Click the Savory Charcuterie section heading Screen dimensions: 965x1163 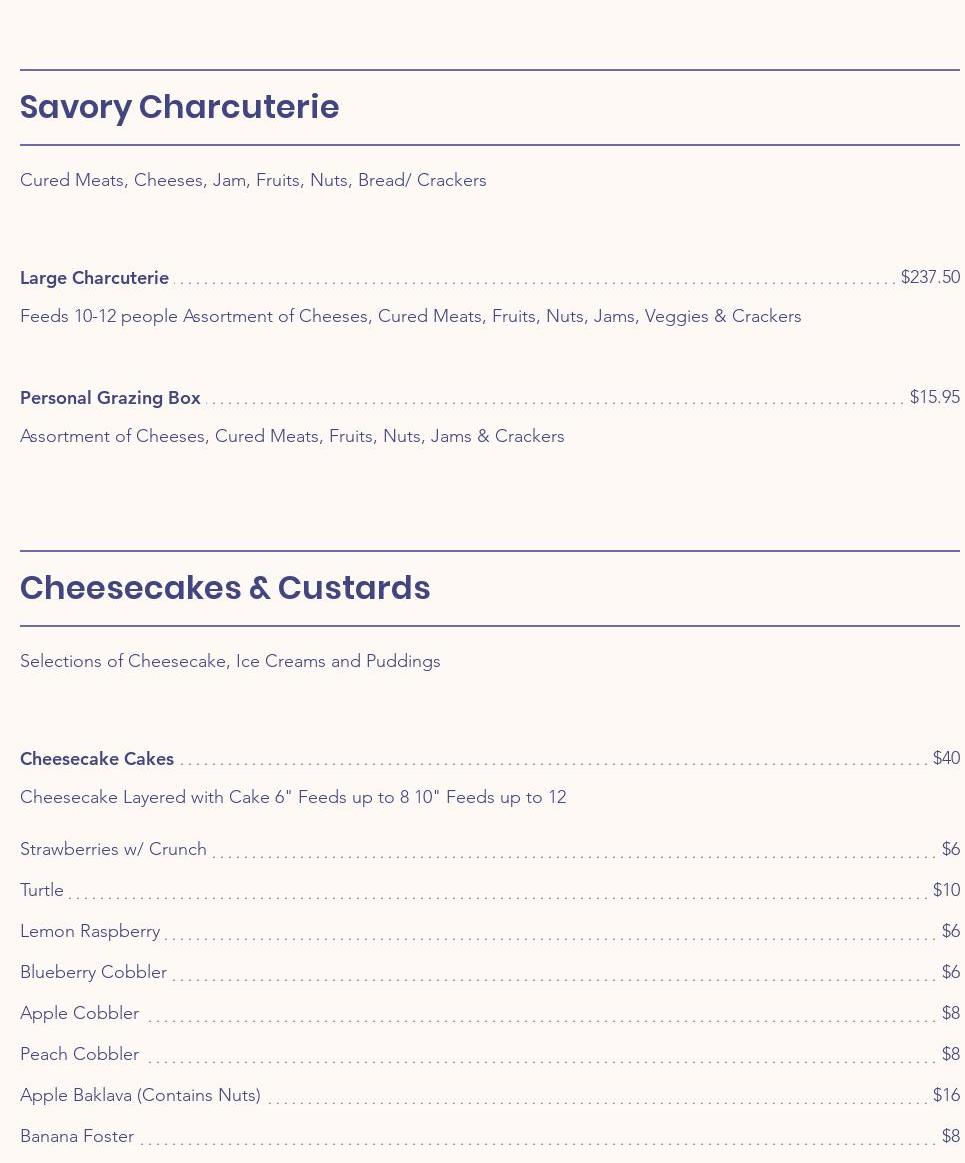(180, 107)
